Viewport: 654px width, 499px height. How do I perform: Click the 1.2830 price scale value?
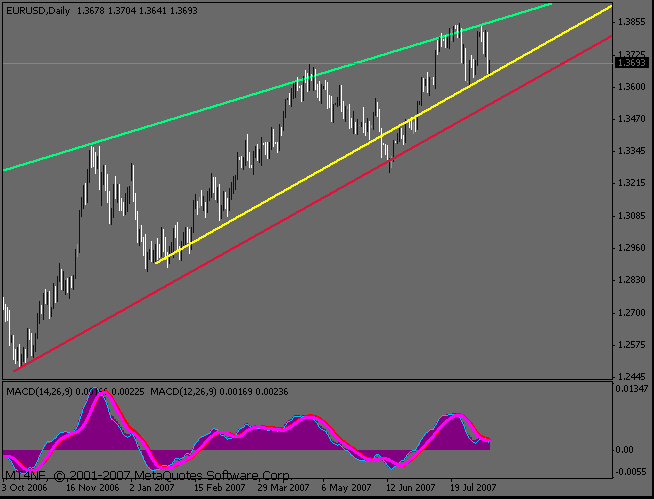pyautogui.click(x=631, y=280)
